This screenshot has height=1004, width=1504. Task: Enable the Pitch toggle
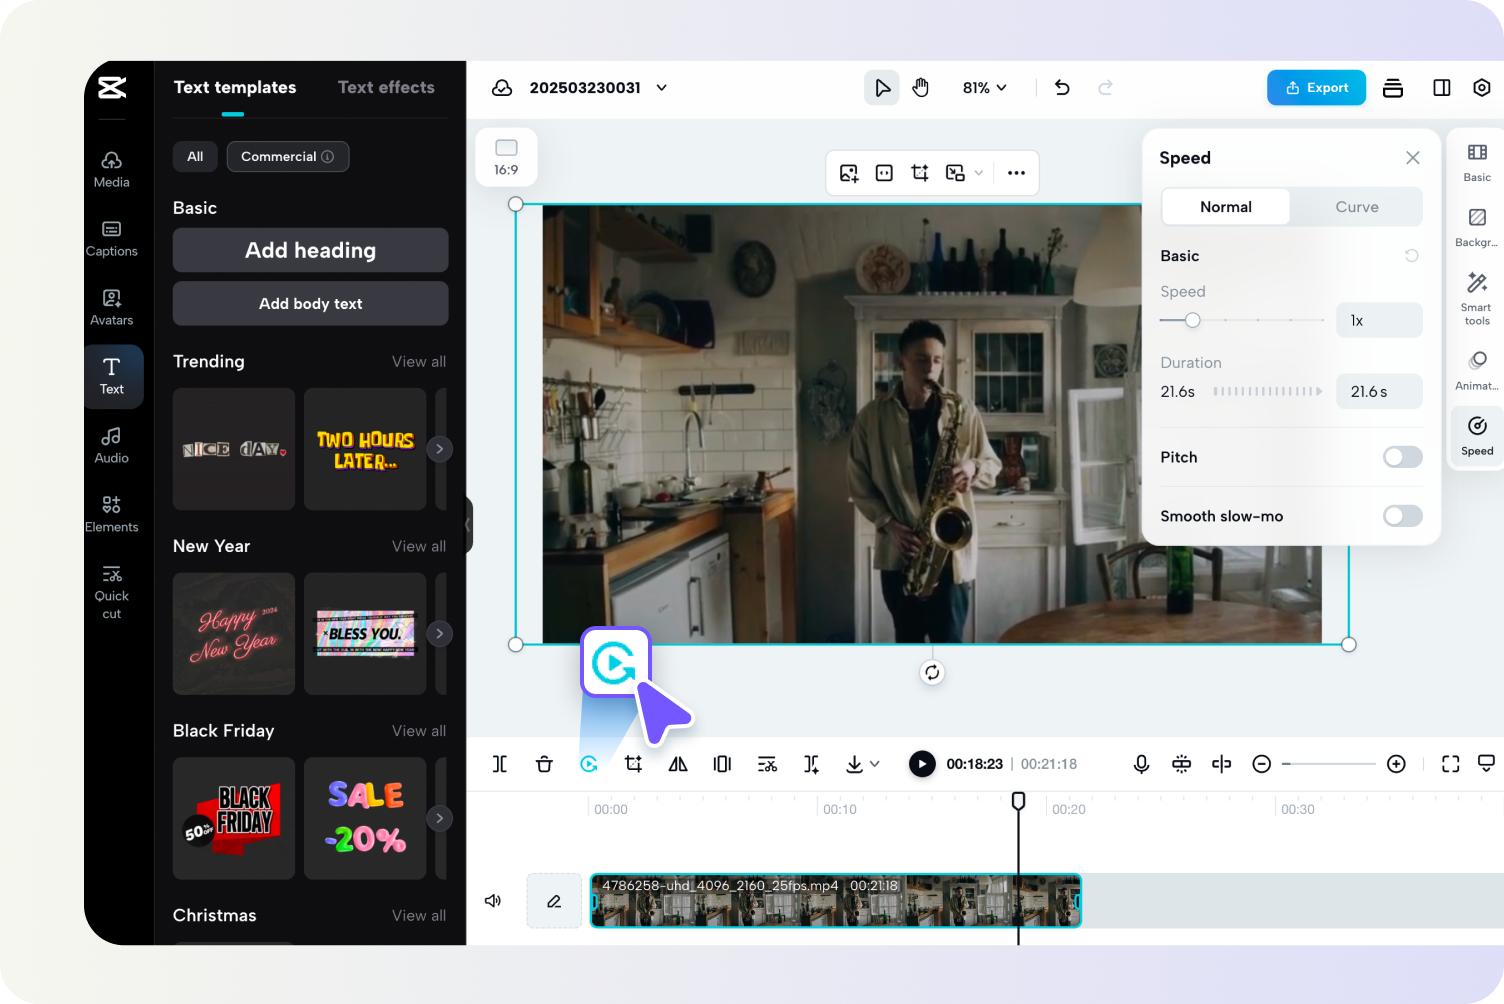pyautogui.click(x=1402, y=457)
